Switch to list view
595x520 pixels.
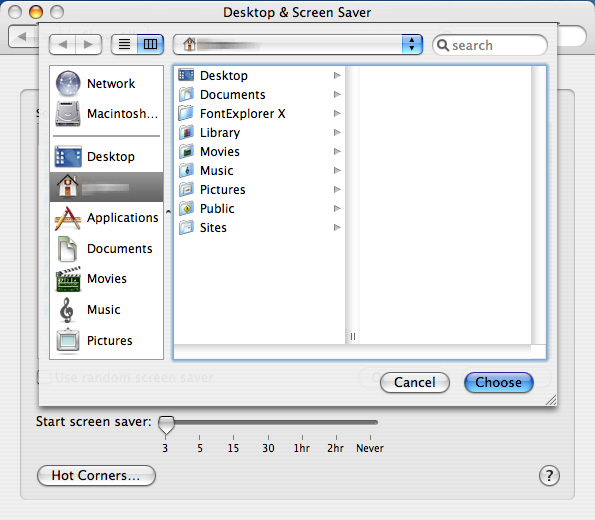[x=124, y=44]
